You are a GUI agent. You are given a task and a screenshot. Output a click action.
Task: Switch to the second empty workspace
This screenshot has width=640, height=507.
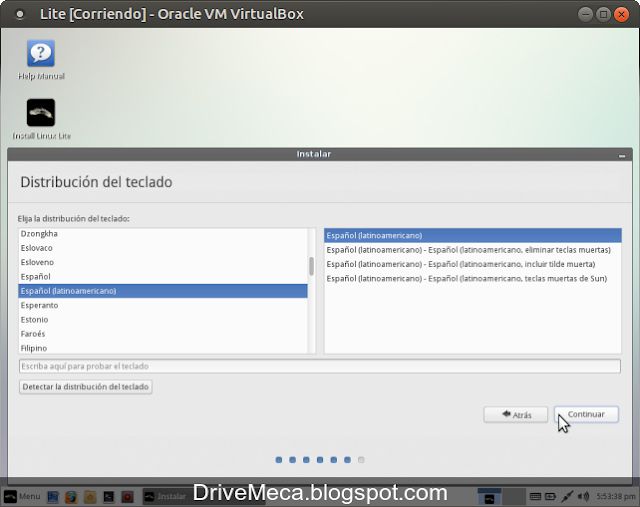[x=513, y=496]
